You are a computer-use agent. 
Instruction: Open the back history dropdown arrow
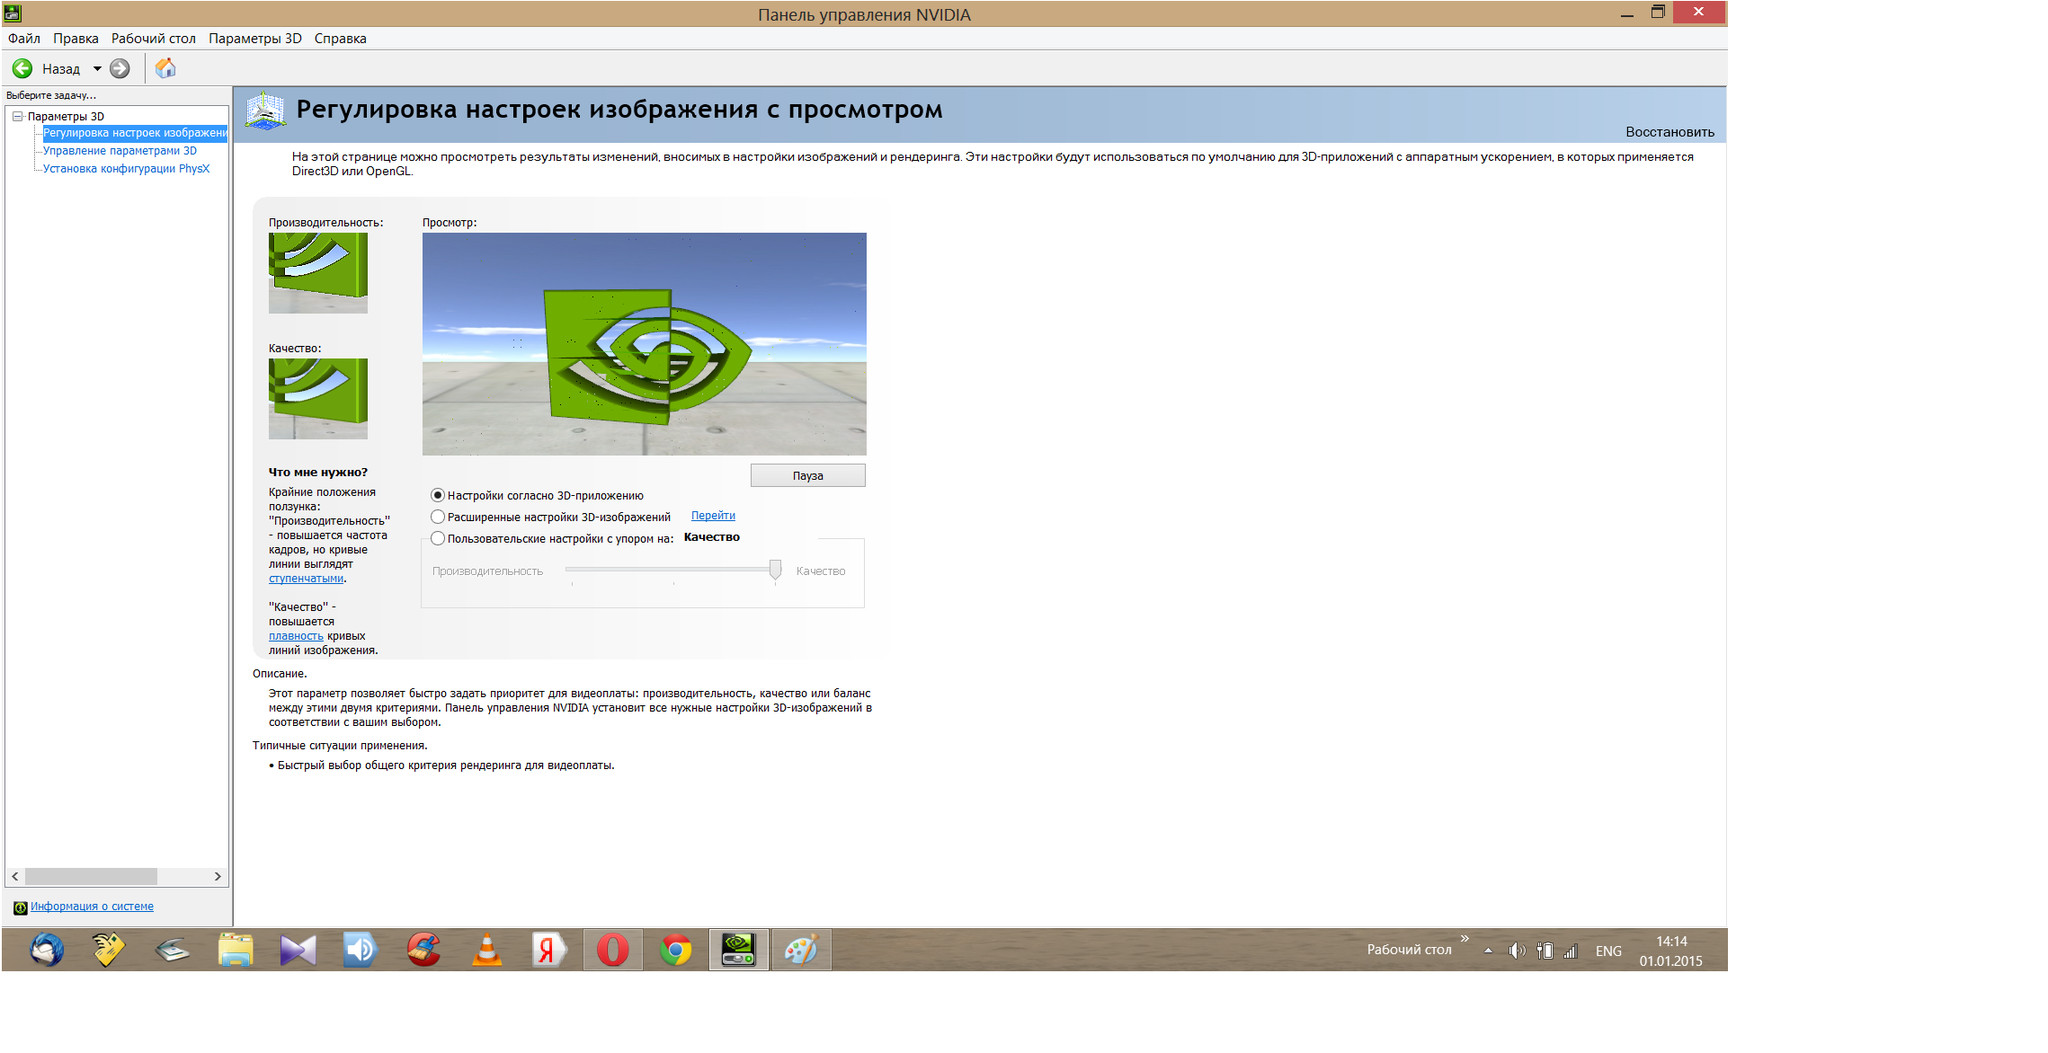coord(97,69)
